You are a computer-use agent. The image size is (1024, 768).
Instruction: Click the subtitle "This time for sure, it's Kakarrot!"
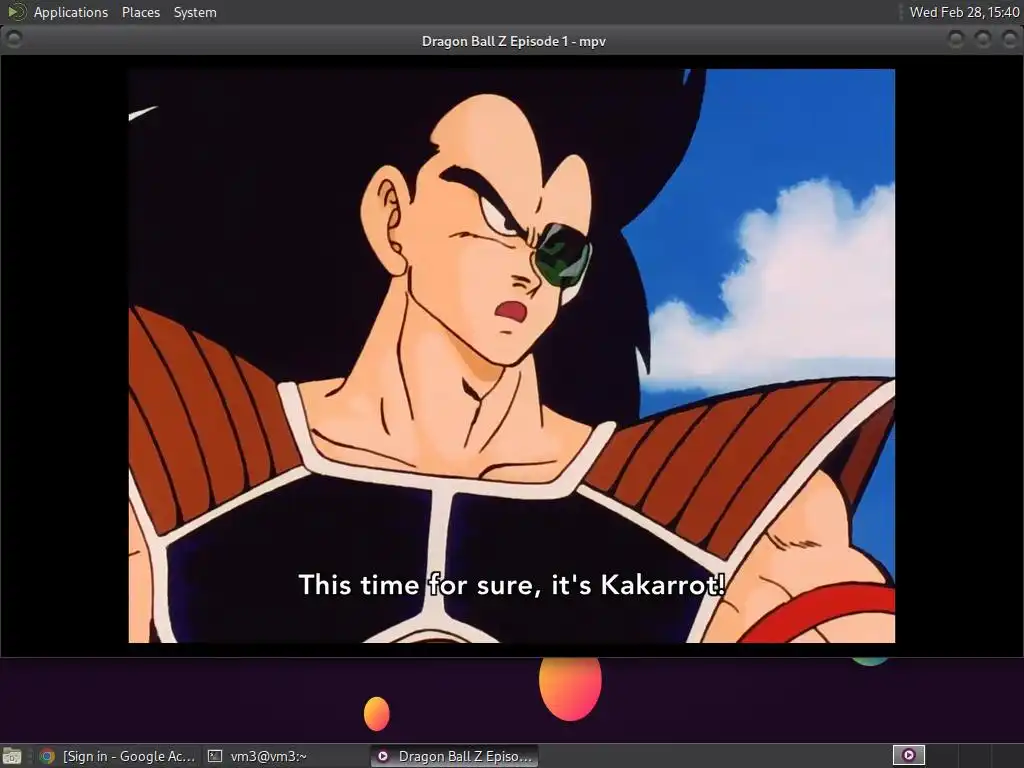point(511,584)
